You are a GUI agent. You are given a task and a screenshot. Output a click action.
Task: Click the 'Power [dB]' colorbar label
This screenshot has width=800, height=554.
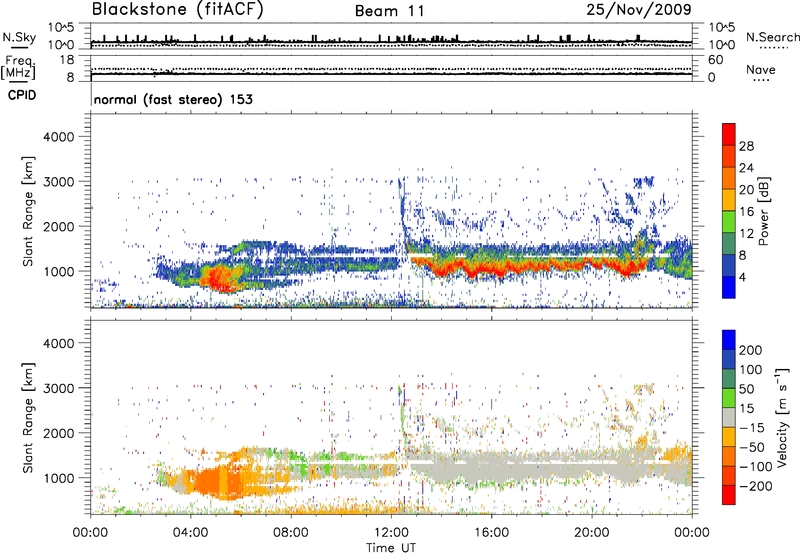coord(763,211)
